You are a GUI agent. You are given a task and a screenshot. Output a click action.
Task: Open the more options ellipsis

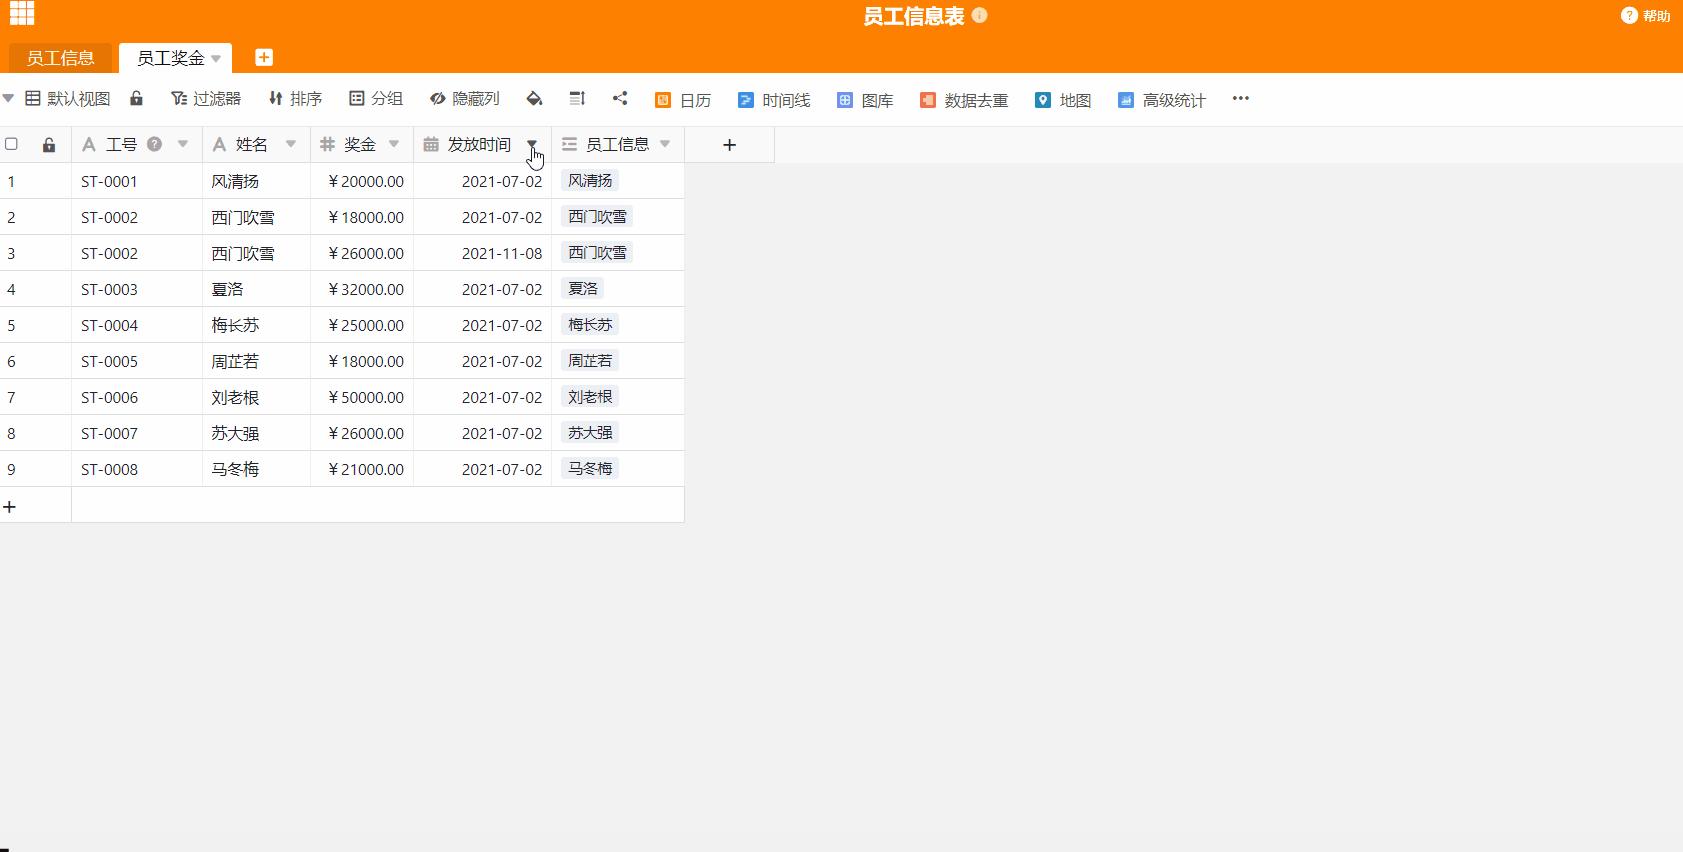pos(1241,98)
